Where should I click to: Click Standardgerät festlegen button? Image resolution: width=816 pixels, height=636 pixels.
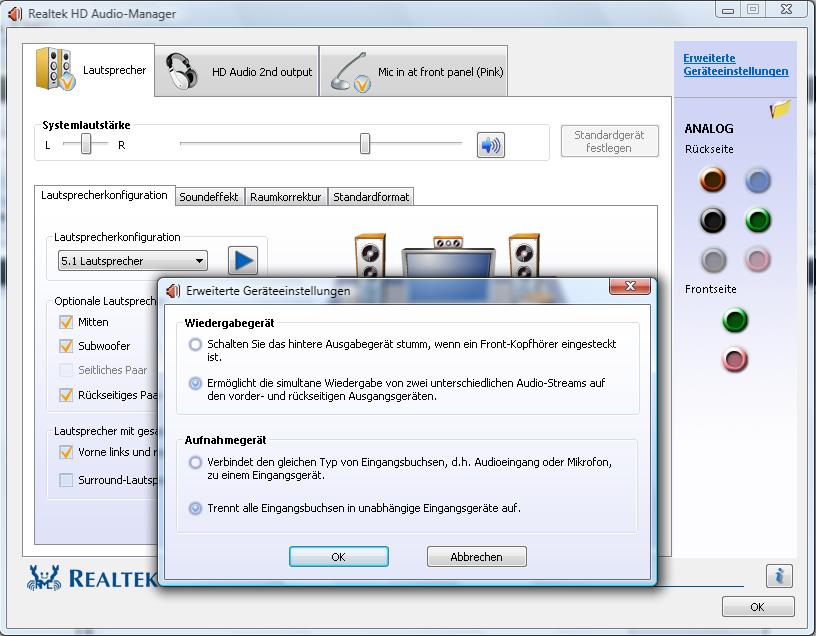point(609,141)
